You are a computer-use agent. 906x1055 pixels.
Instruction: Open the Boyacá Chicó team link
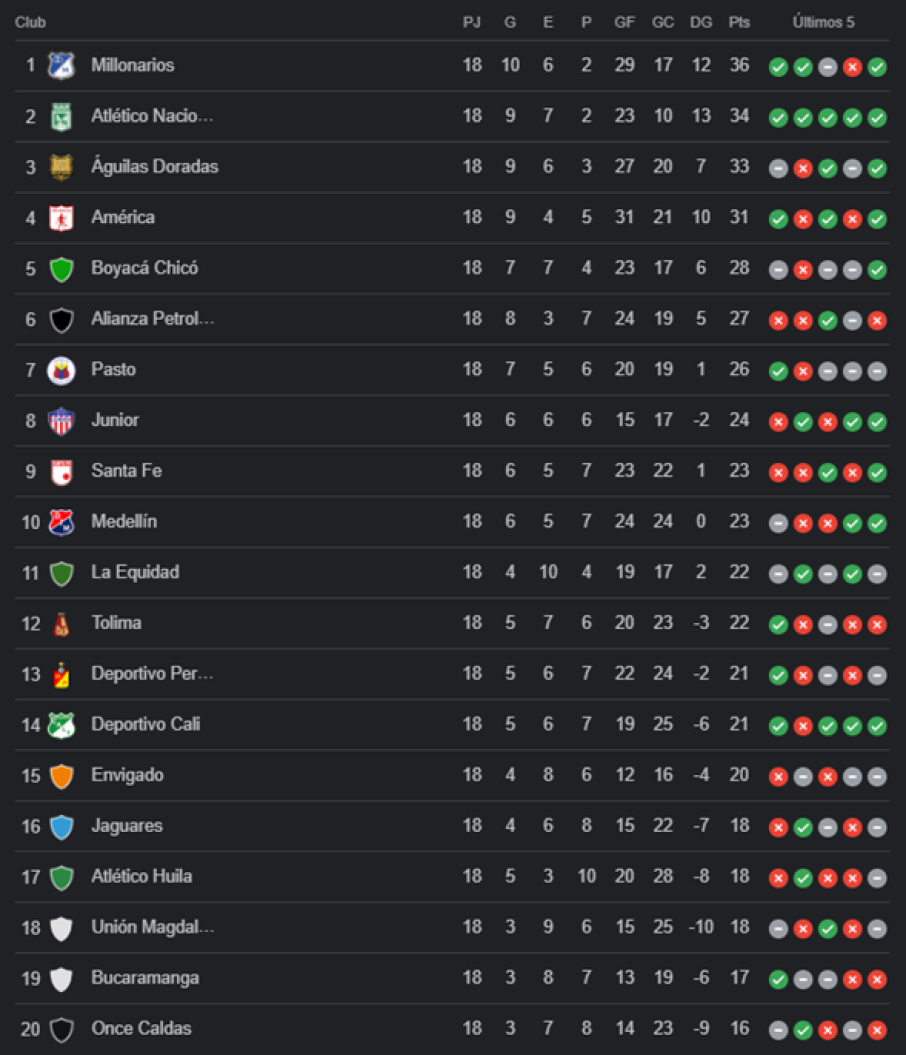point(144,268)
